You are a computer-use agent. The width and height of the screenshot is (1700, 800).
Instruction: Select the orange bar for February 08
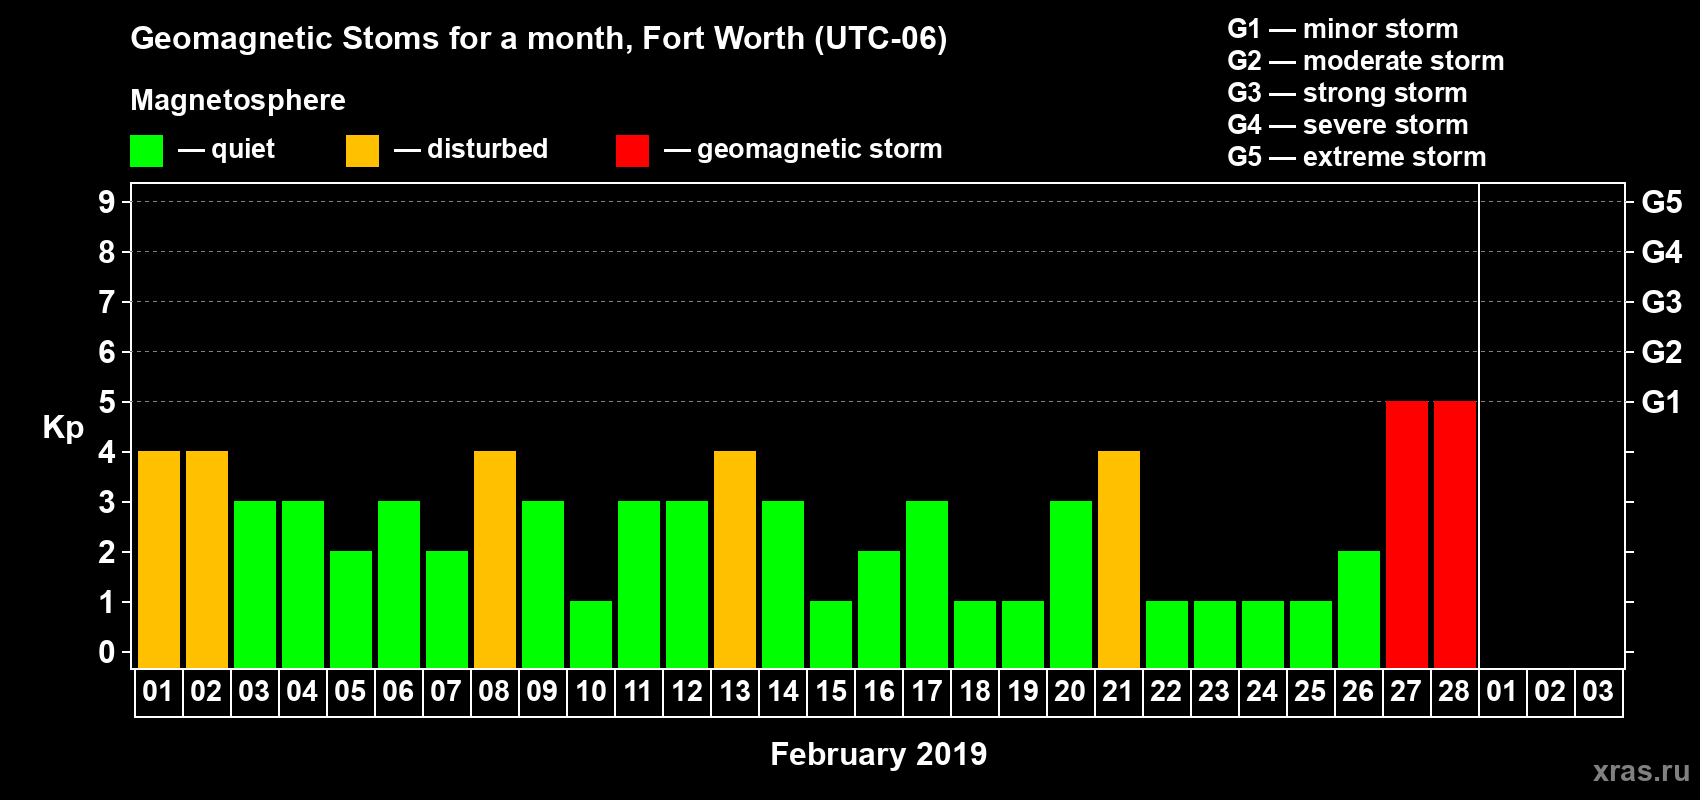point(495,559)
